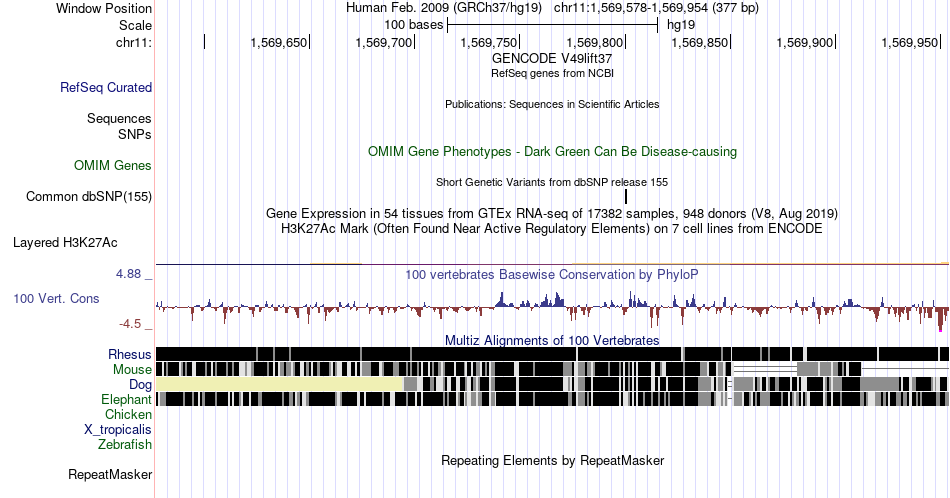Screen dimensions: 950x498
Task: Click the chr11: ruler label
Action: click(134, 42)
